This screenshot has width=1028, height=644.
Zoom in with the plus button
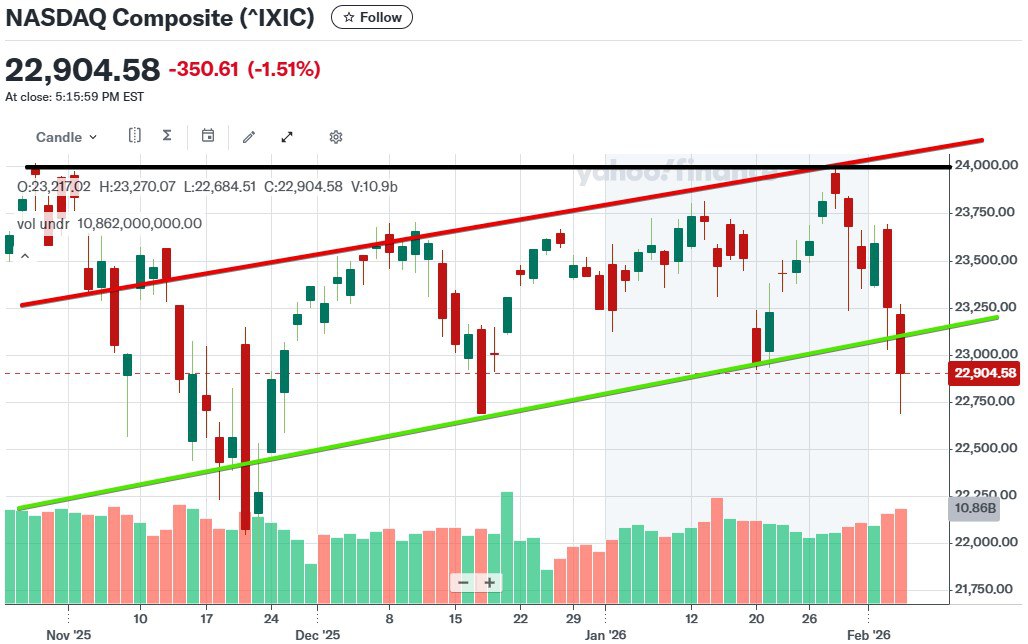489,582
